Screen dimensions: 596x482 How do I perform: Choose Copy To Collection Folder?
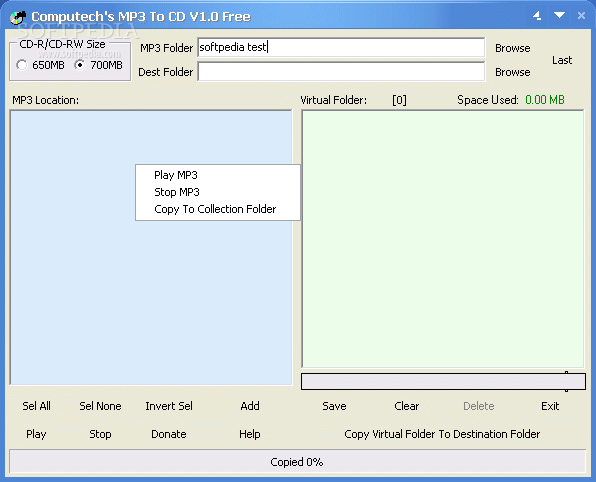pos(218,209)
